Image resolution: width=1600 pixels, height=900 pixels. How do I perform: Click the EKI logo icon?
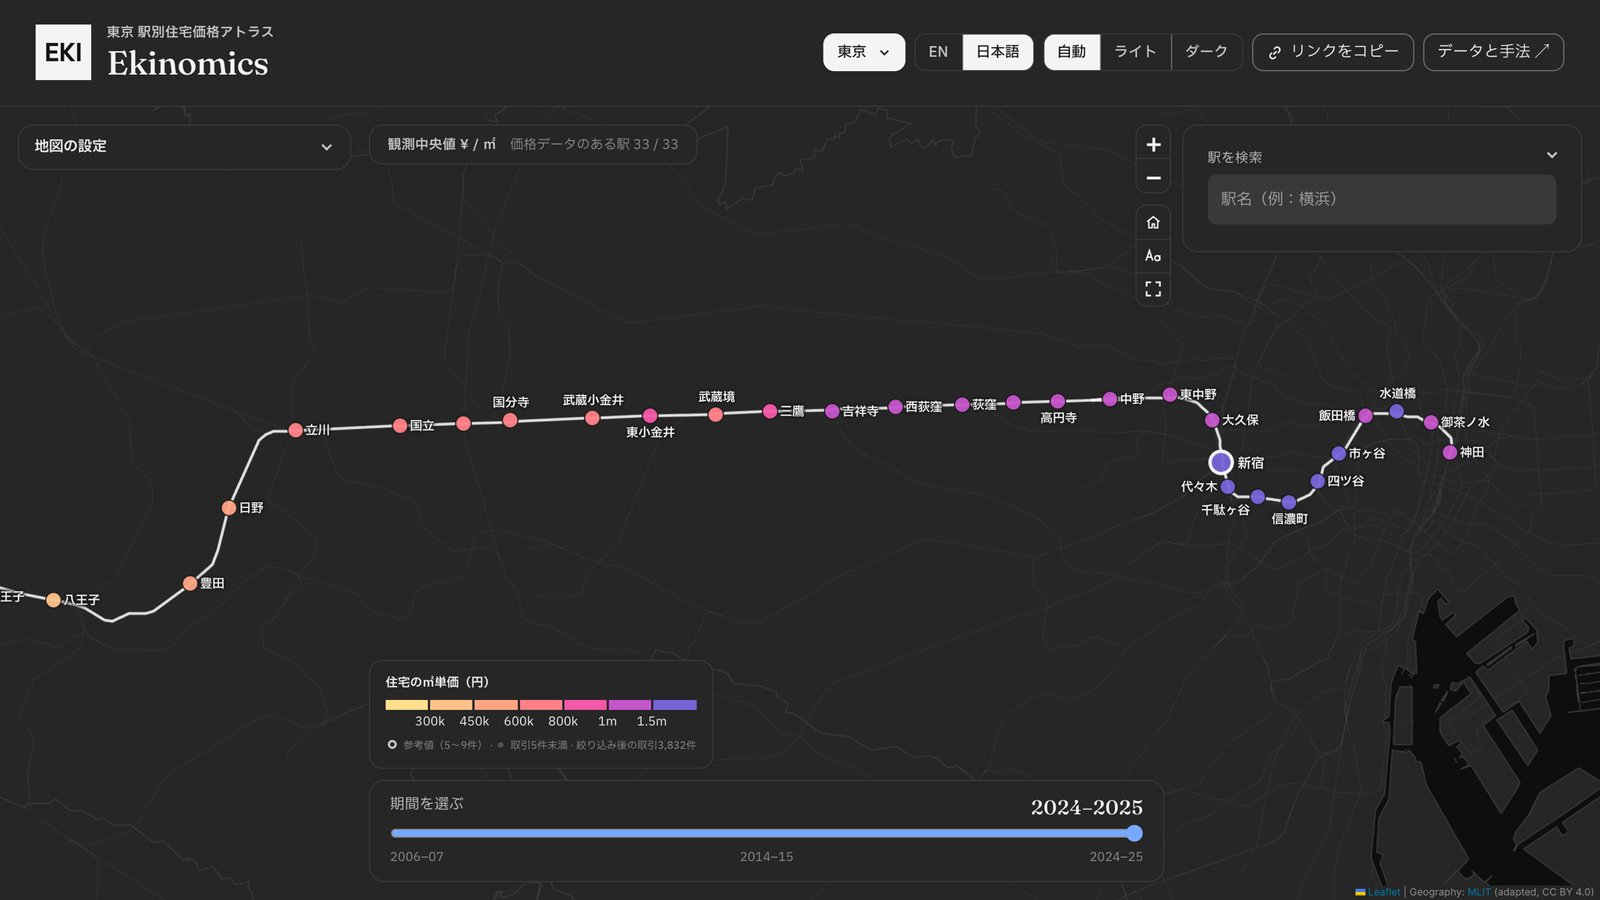pyautogui.click(x=63, y=52)
